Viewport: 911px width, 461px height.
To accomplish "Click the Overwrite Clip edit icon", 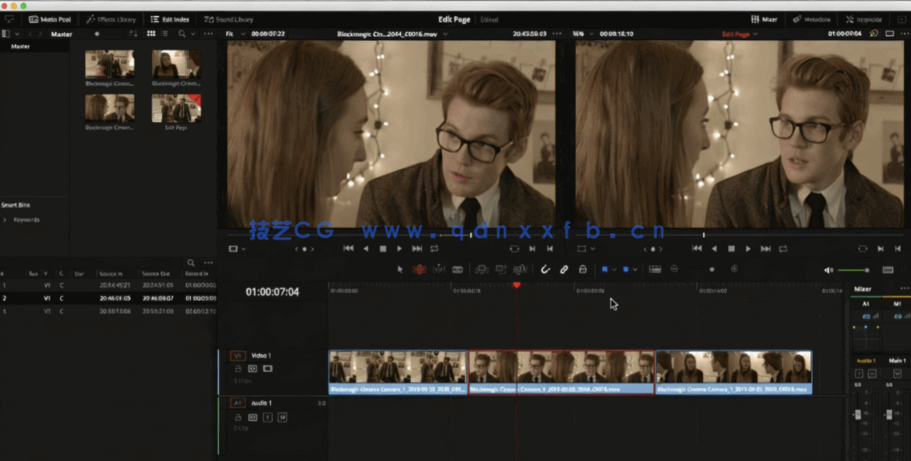I will click(501, 269).
